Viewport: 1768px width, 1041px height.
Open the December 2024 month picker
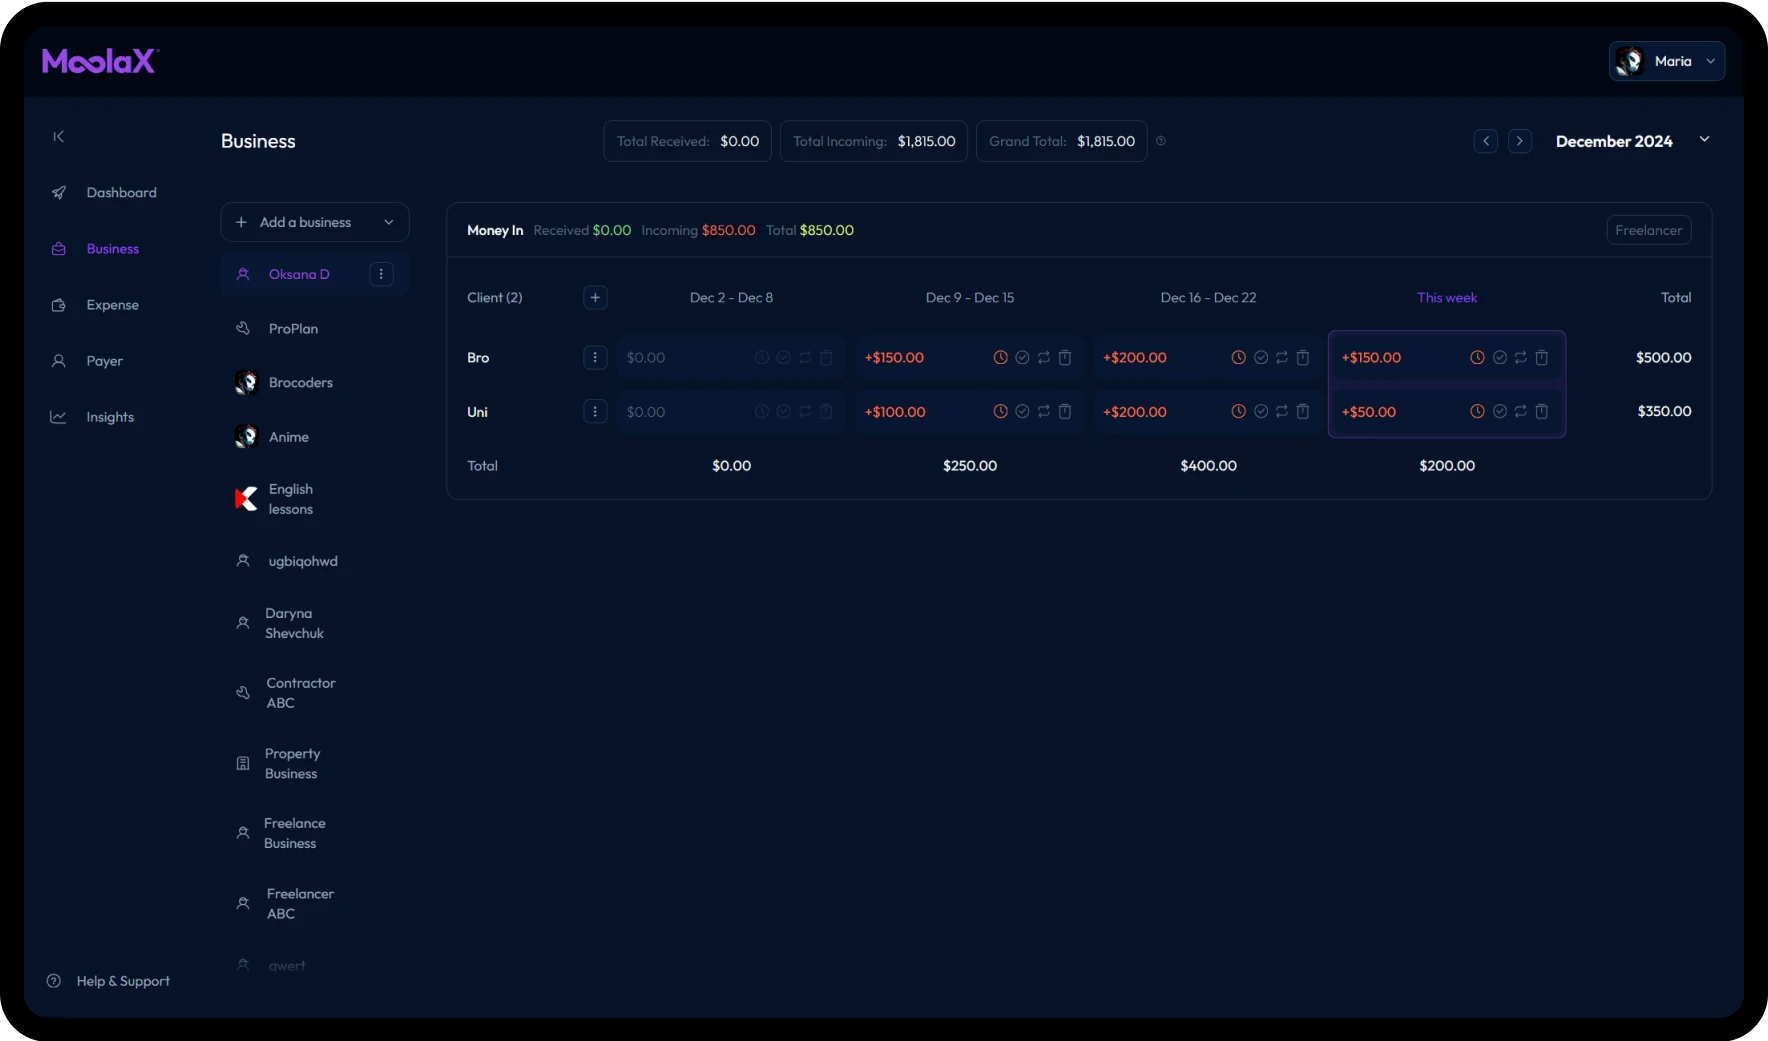pos(1632,141)
